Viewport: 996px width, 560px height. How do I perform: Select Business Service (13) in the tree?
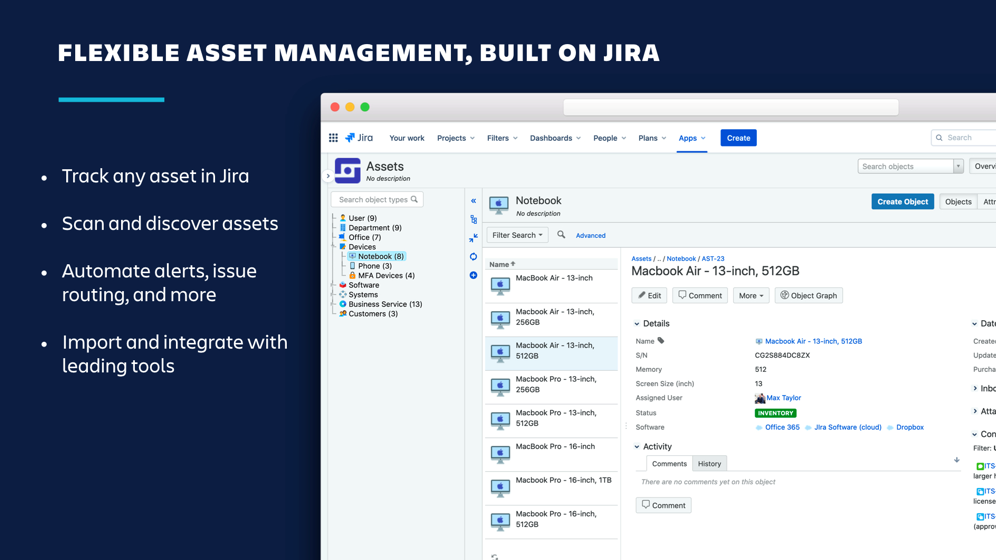pyautogui.click(x=385, y=304)
